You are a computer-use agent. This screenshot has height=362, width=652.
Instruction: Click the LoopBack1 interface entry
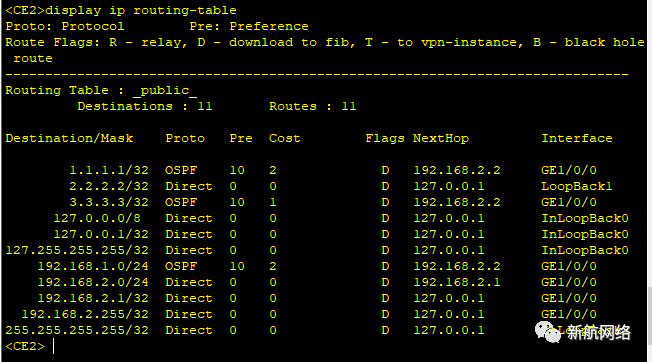(577, 186)
